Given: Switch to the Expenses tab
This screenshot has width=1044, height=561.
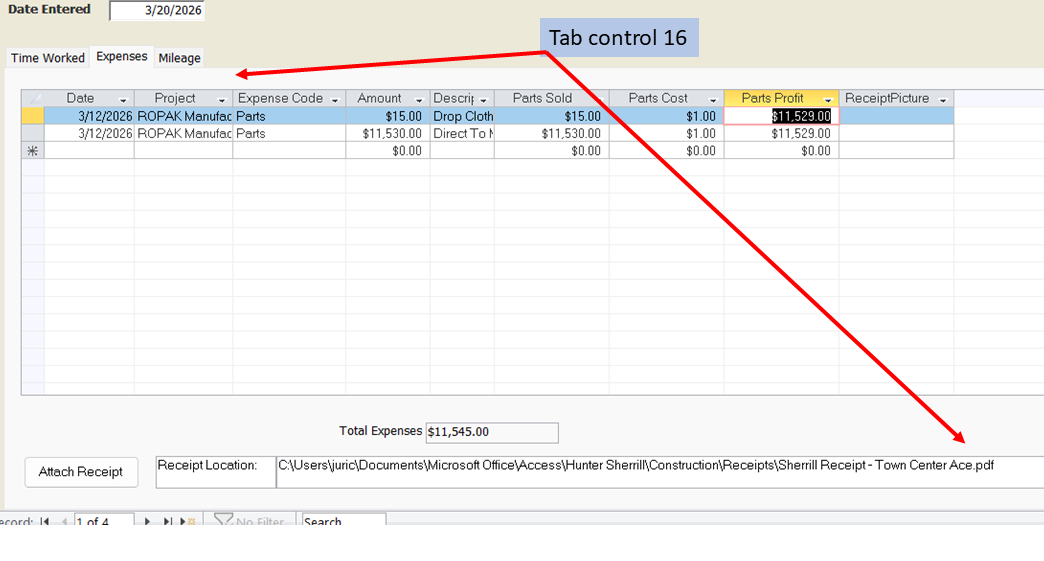Looking at the screenshot, I should pos(122,57).
